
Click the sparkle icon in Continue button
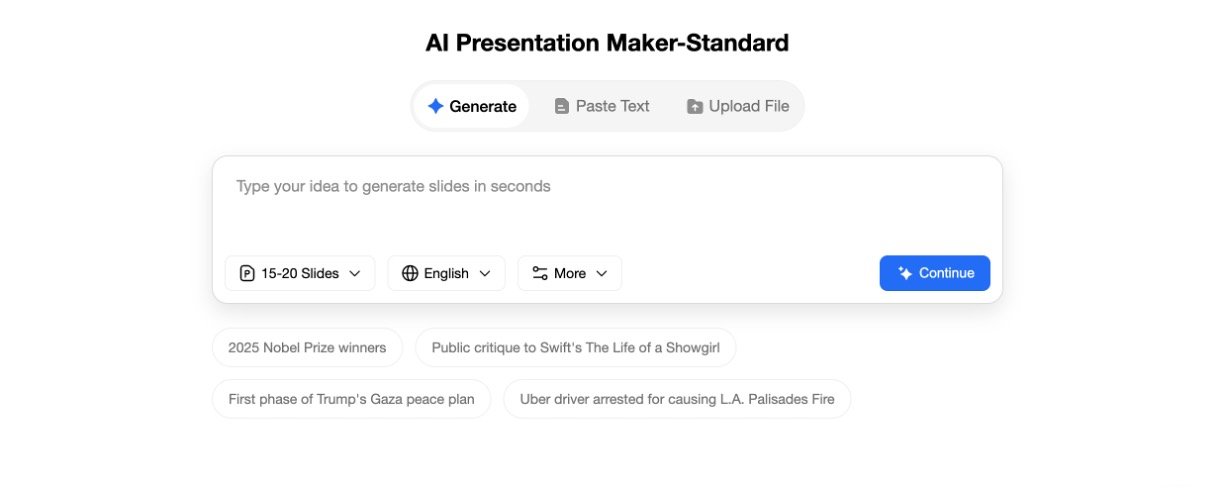point(905,273)
